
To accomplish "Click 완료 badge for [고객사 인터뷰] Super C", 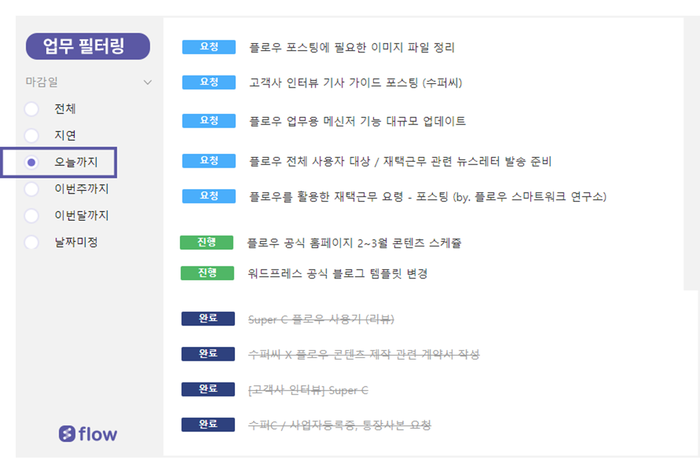I will coord(208,389).
